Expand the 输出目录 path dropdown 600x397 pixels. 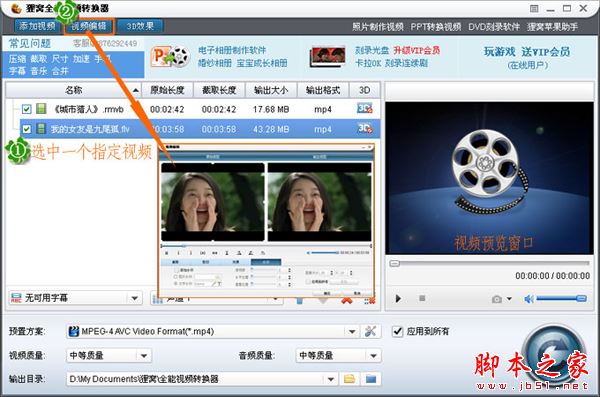click(x=331, y=379)
